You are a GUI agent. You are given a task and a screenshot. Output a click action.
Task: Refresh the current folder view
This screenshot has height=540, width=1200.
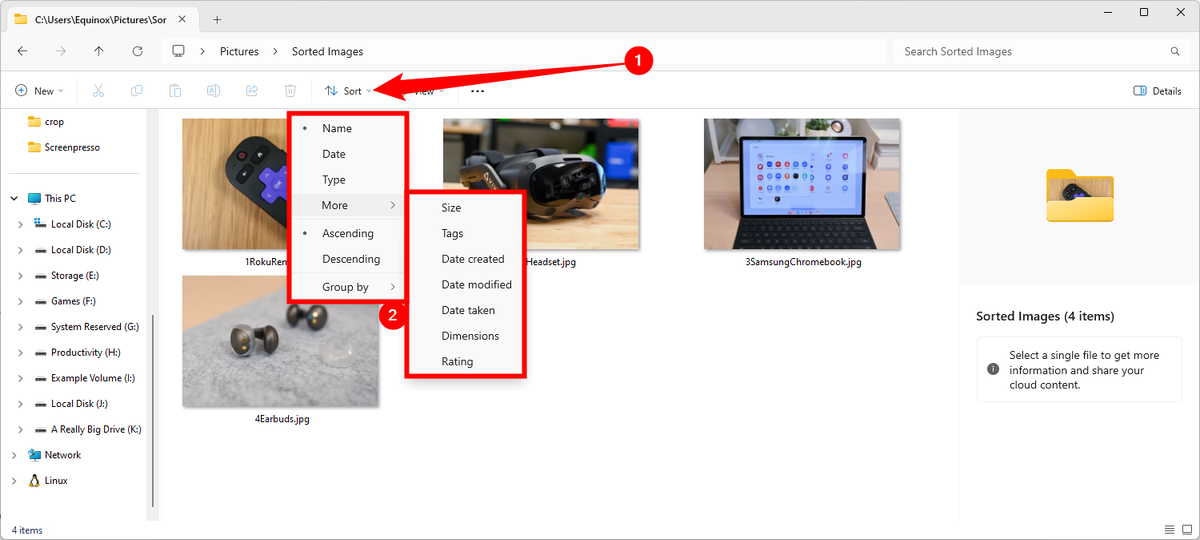click(x=137, y=51)
